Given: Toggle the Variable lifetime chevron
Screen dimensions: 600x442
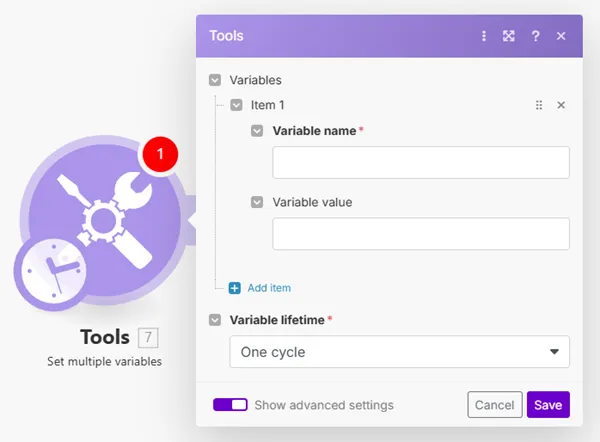Looking at the screenshot, I should click(215, 320).
